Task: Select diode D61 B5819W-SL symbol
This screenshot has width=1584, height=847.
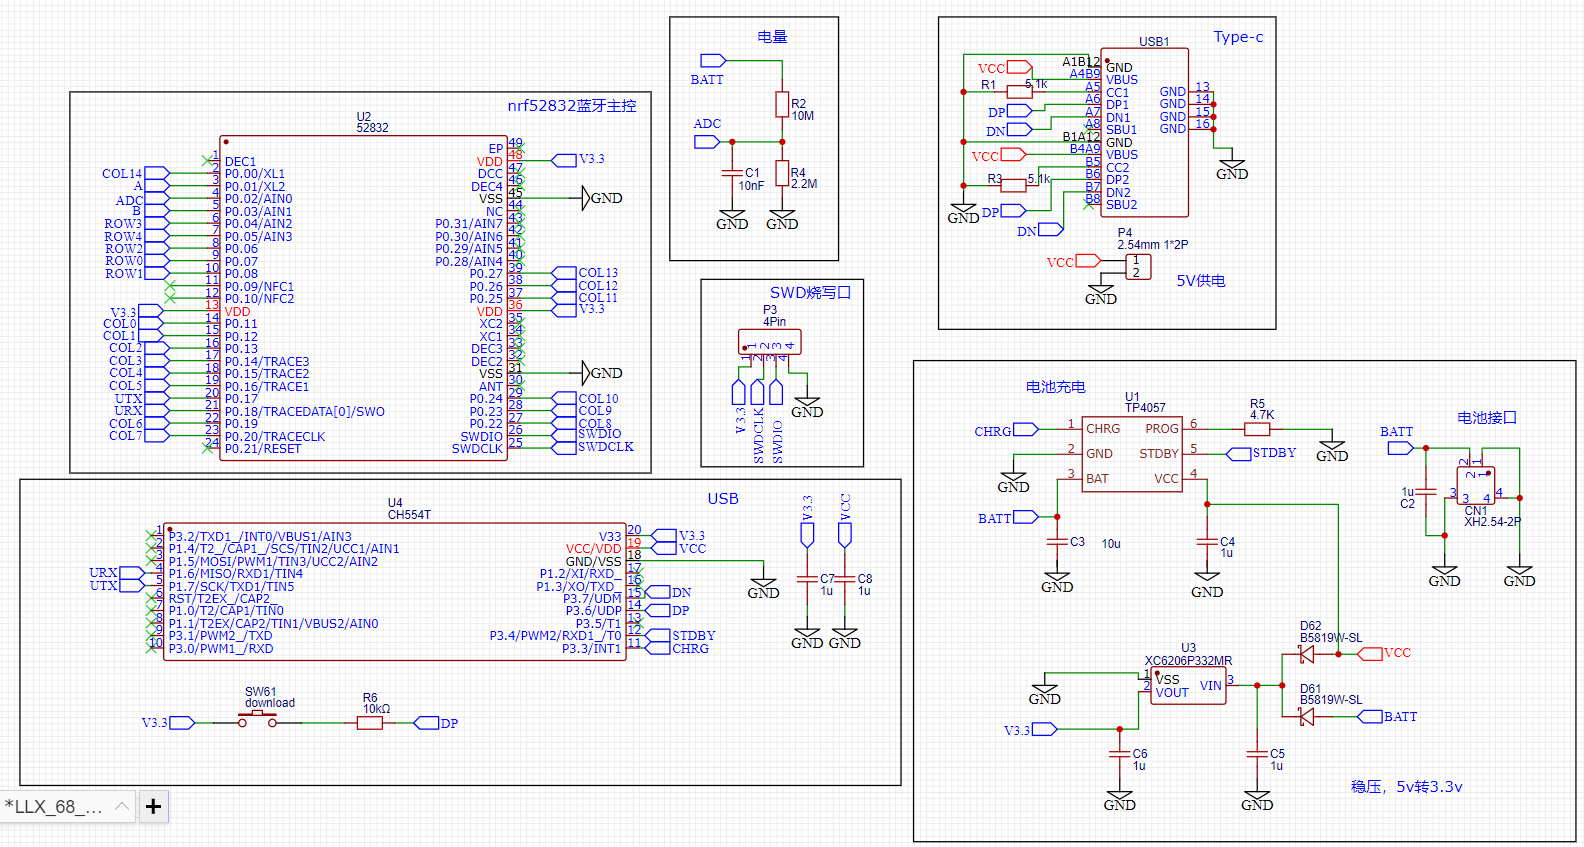Action: [x=1306, y=717]
